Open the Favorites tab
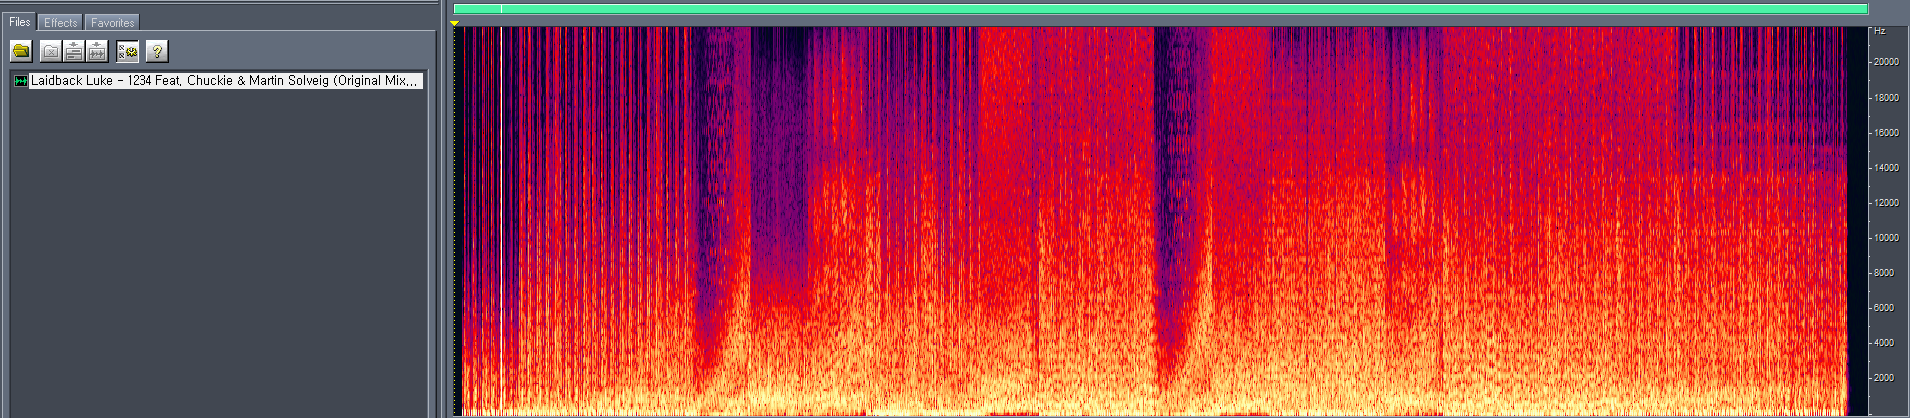The height and width of the screenshot is (419, 1912). [x=112, y=22]
